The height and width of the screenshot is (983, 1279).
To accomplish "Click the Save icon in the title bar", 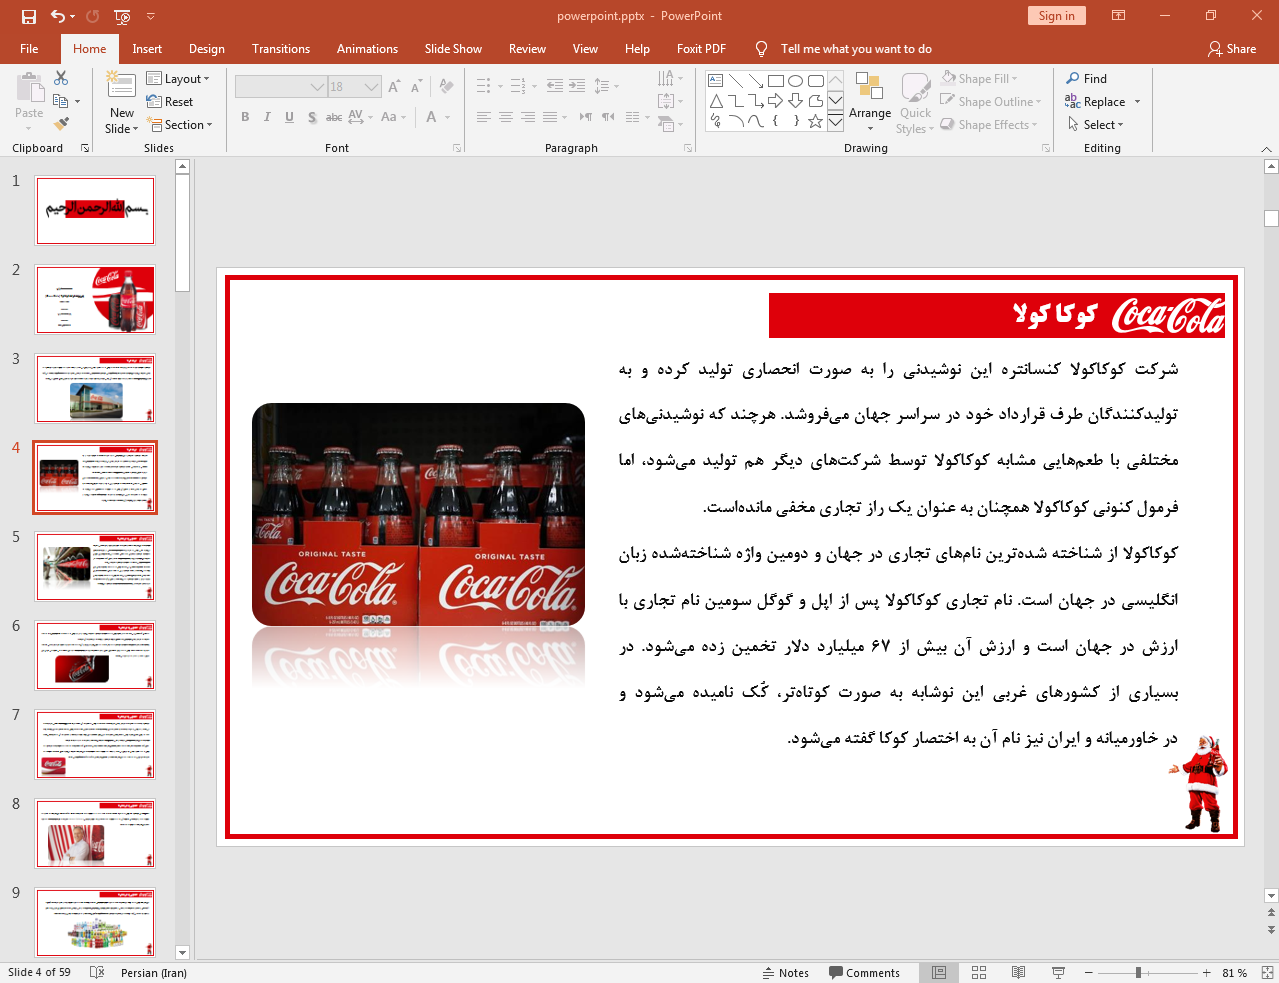I will (29, 16).
